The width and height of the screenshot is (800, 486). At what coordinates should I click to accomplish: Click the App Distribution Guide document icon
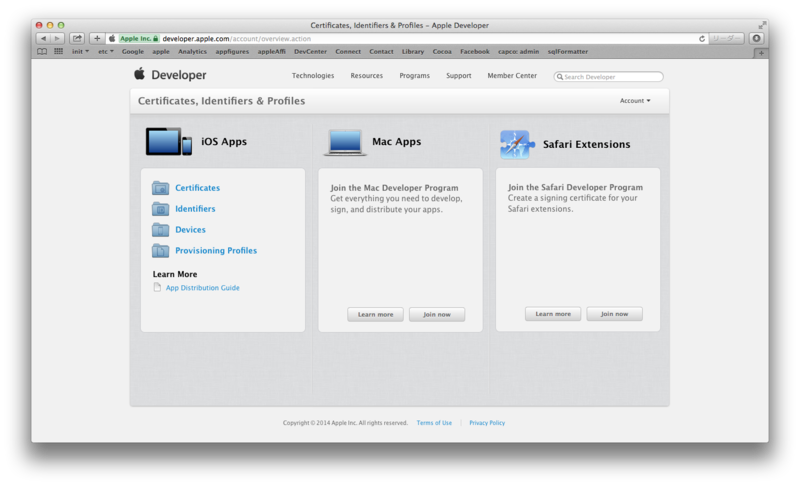157,288
